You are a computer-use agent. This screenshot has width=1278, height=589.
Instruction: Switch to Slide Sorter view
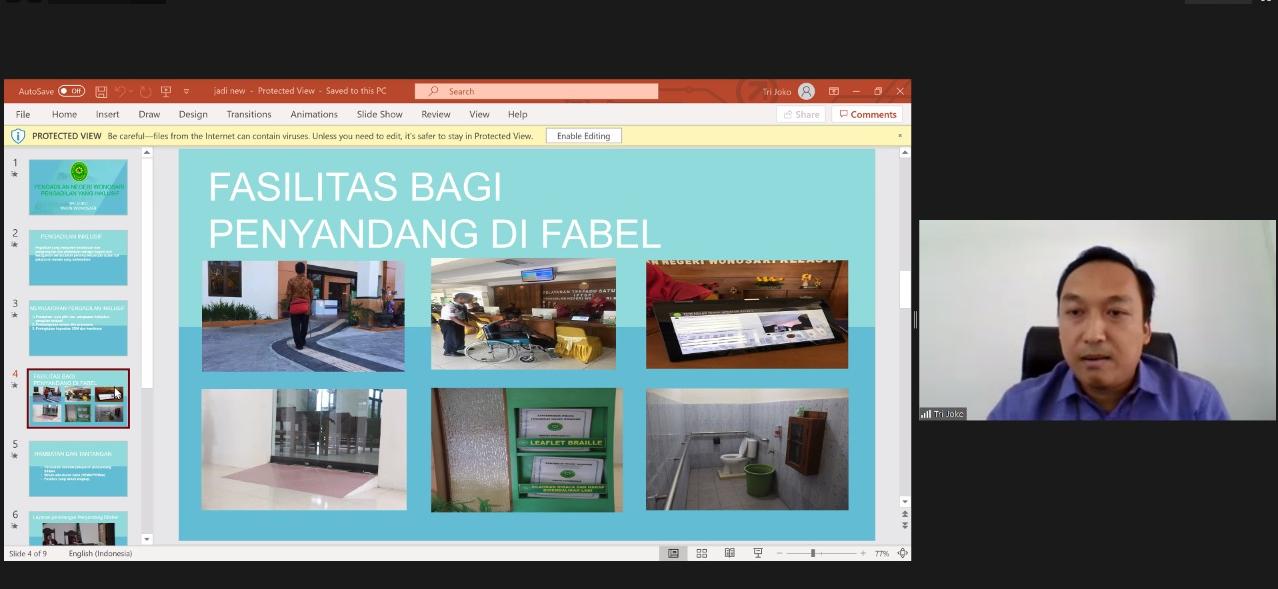pos(701,553)
